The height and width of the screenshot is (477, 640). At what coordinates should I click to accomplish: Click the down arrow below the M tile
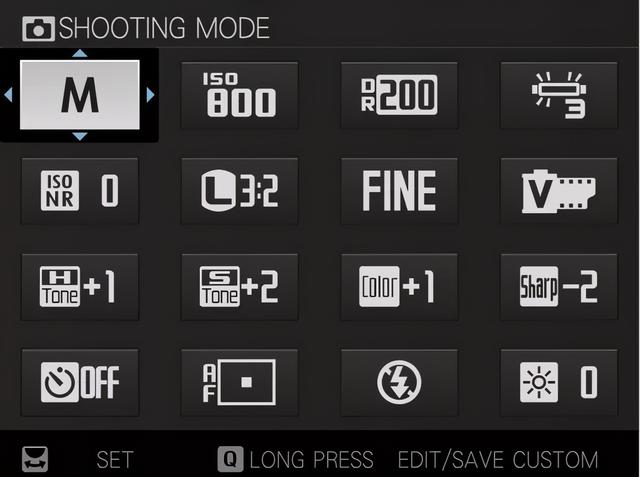80,136
